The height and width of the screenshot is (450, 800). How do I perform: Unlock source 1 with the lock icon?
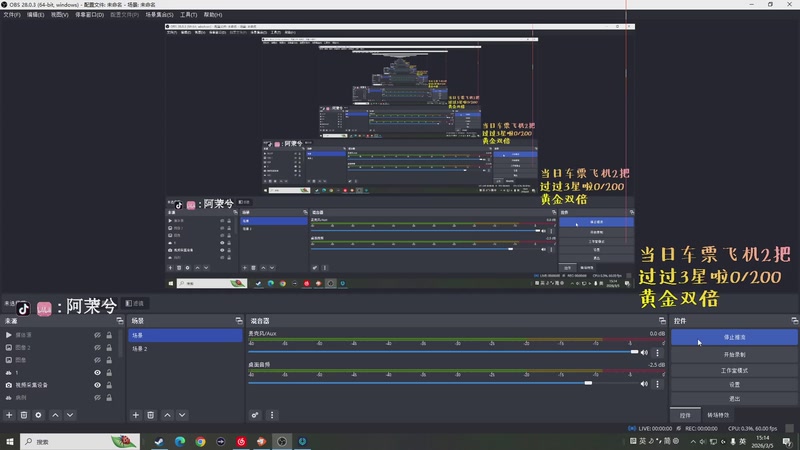click(109, 372)
